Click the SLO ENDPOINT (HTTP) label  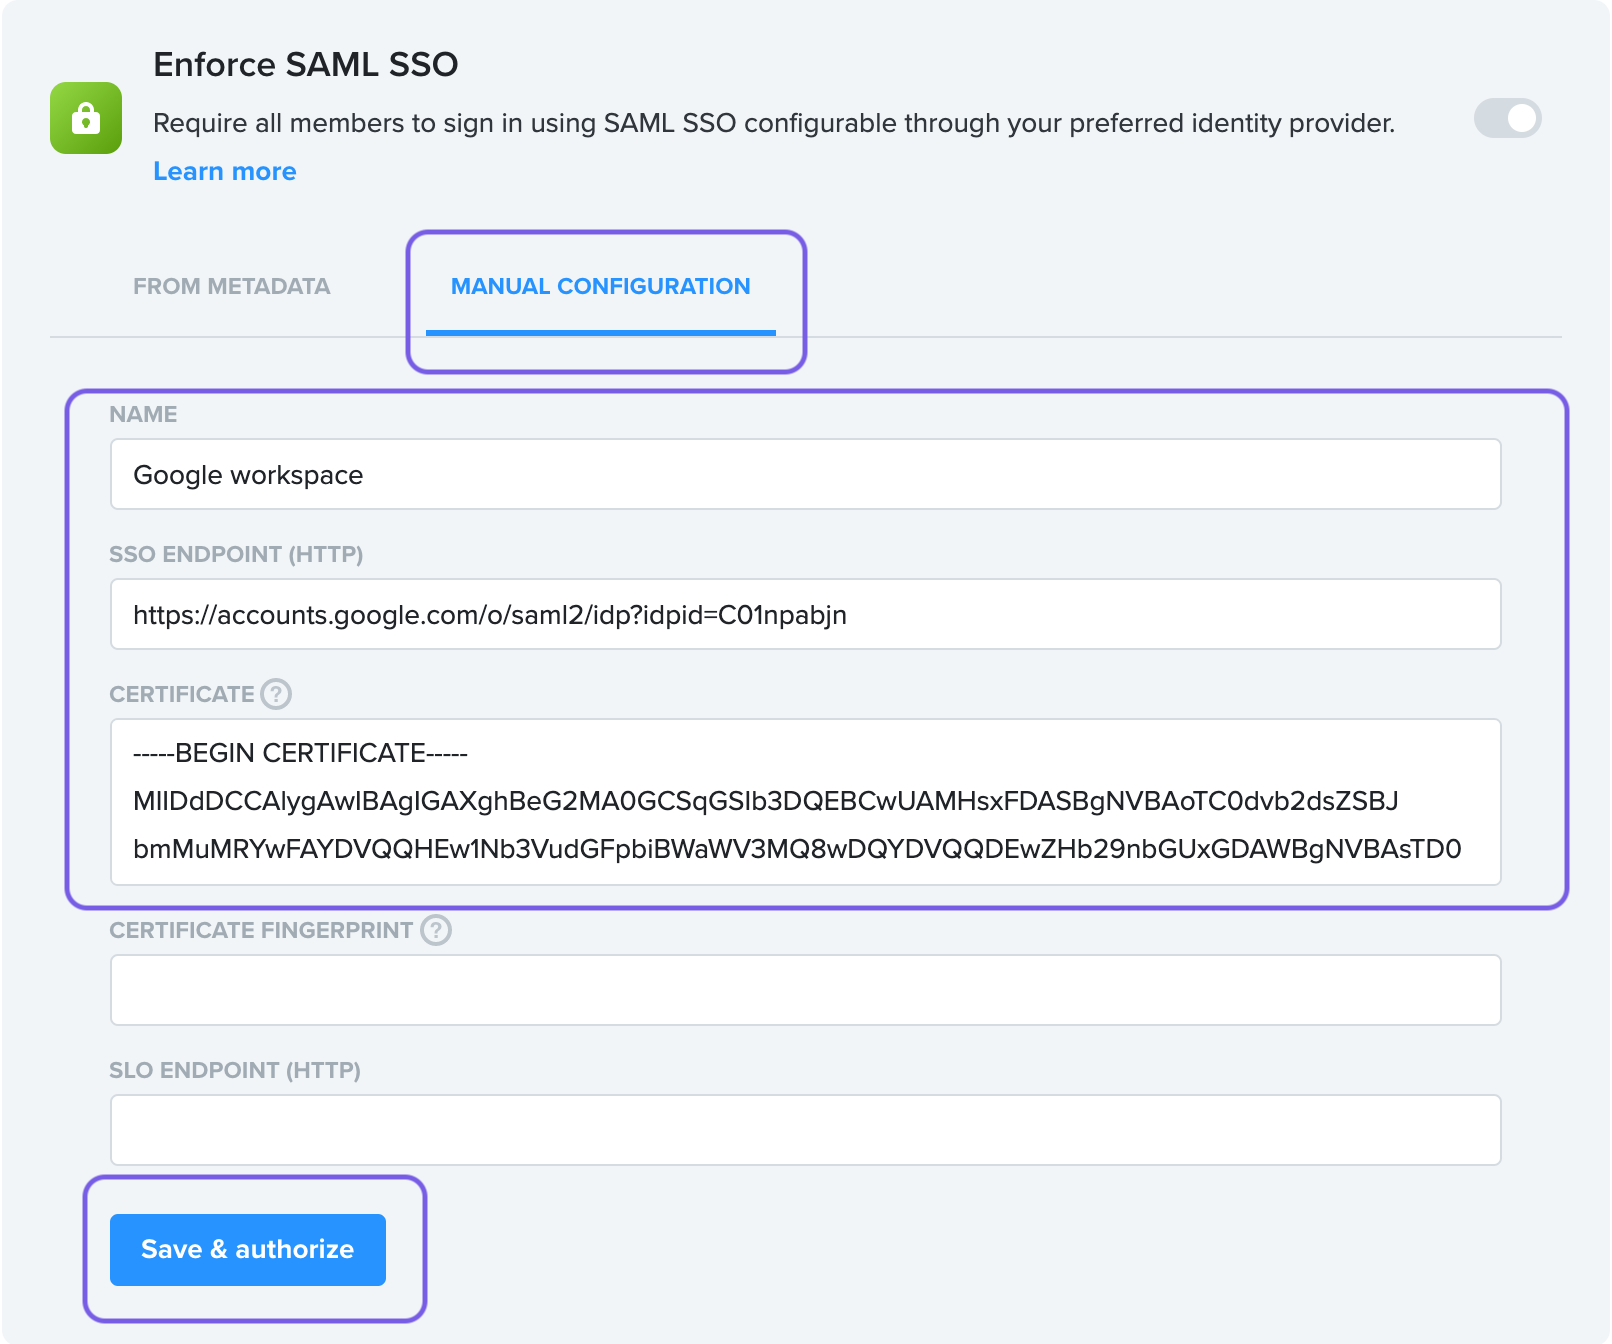pos(235,1070)
